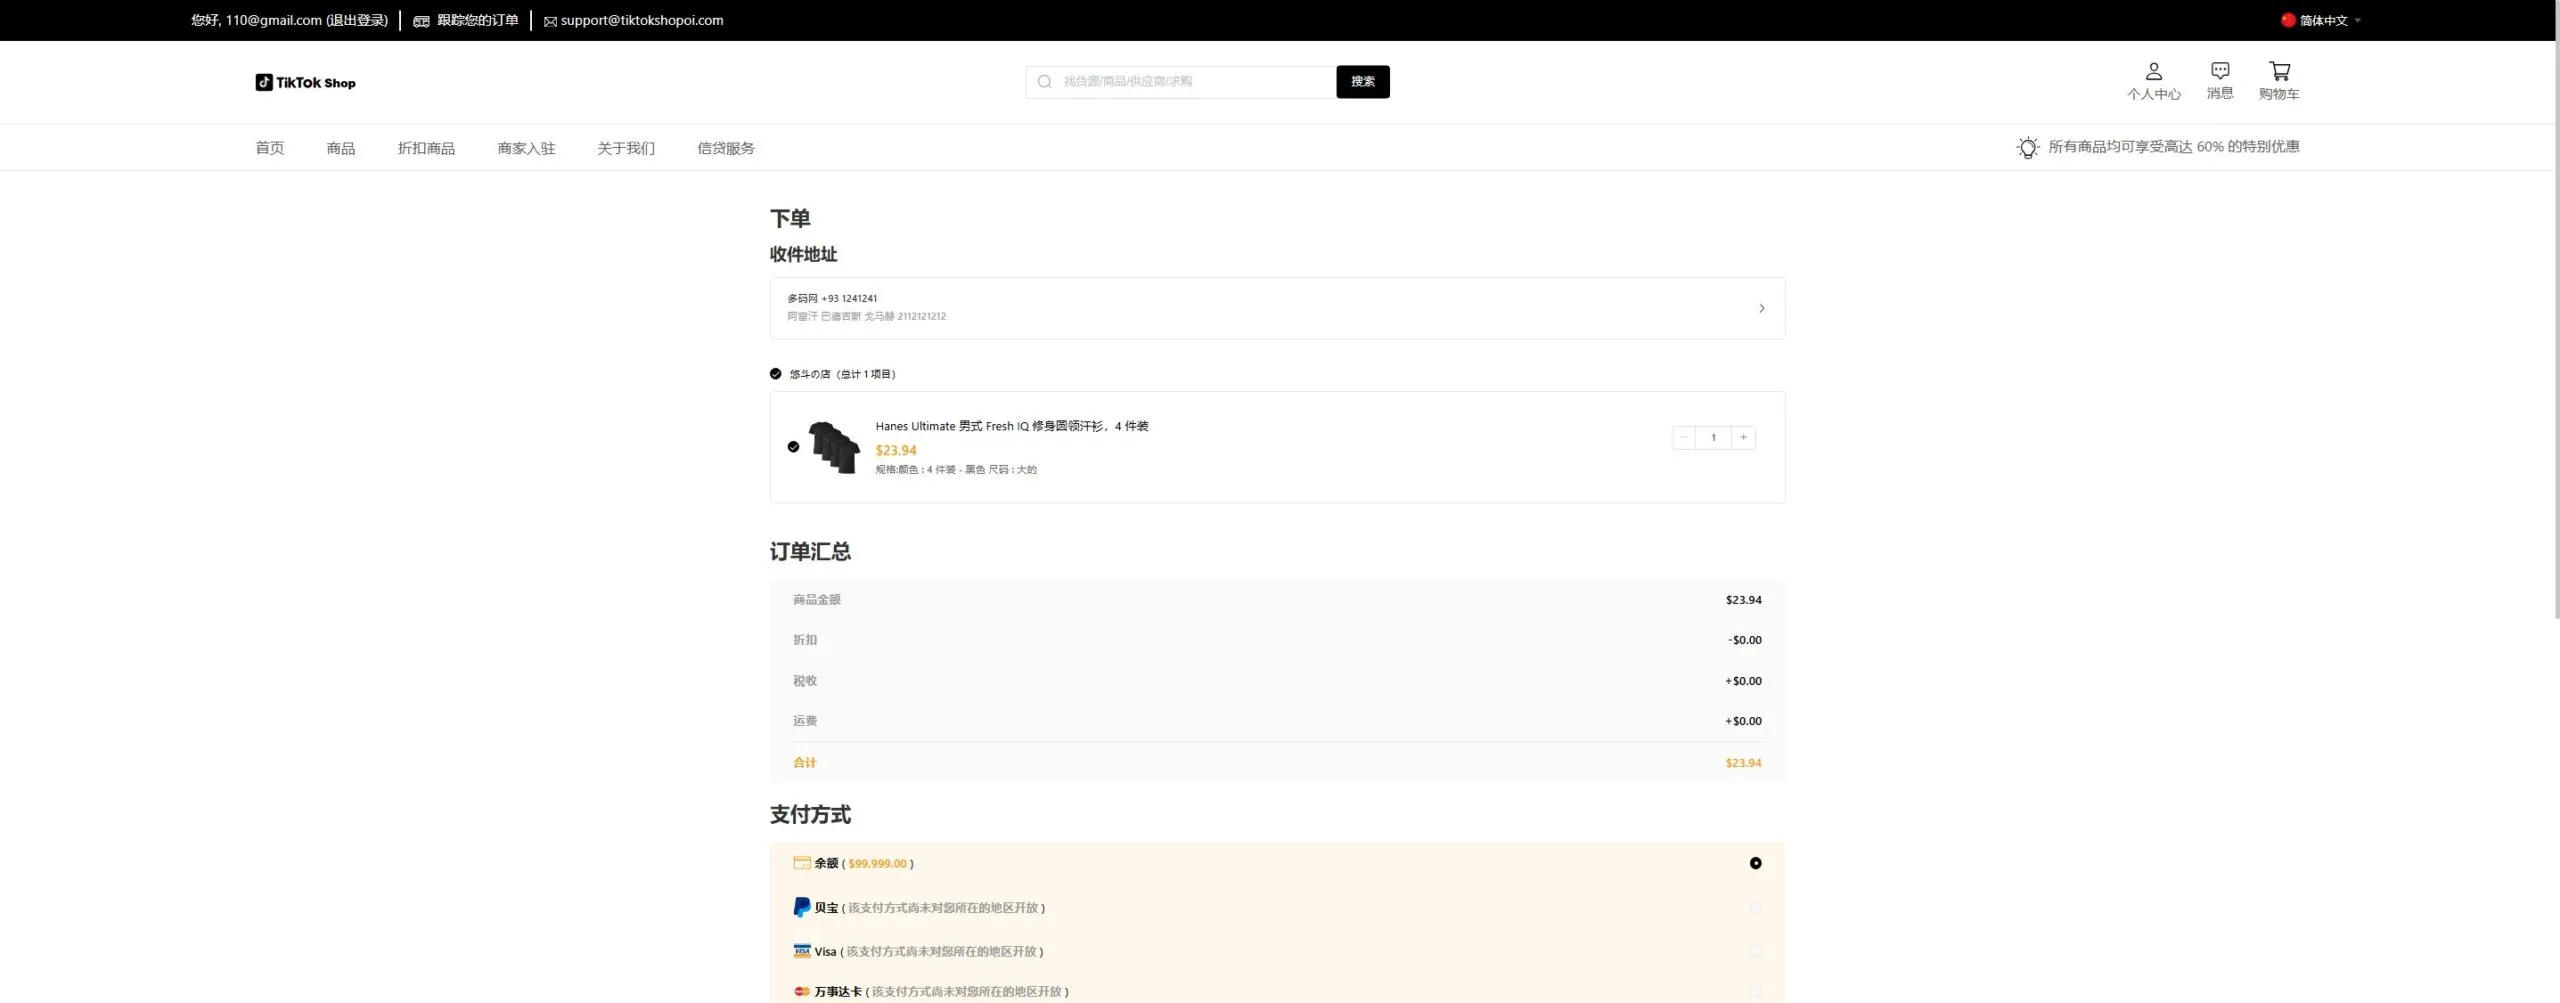Select the Visa payment radio button
Viewport: 2560px width, 1003px height.
pos(1755,951)
